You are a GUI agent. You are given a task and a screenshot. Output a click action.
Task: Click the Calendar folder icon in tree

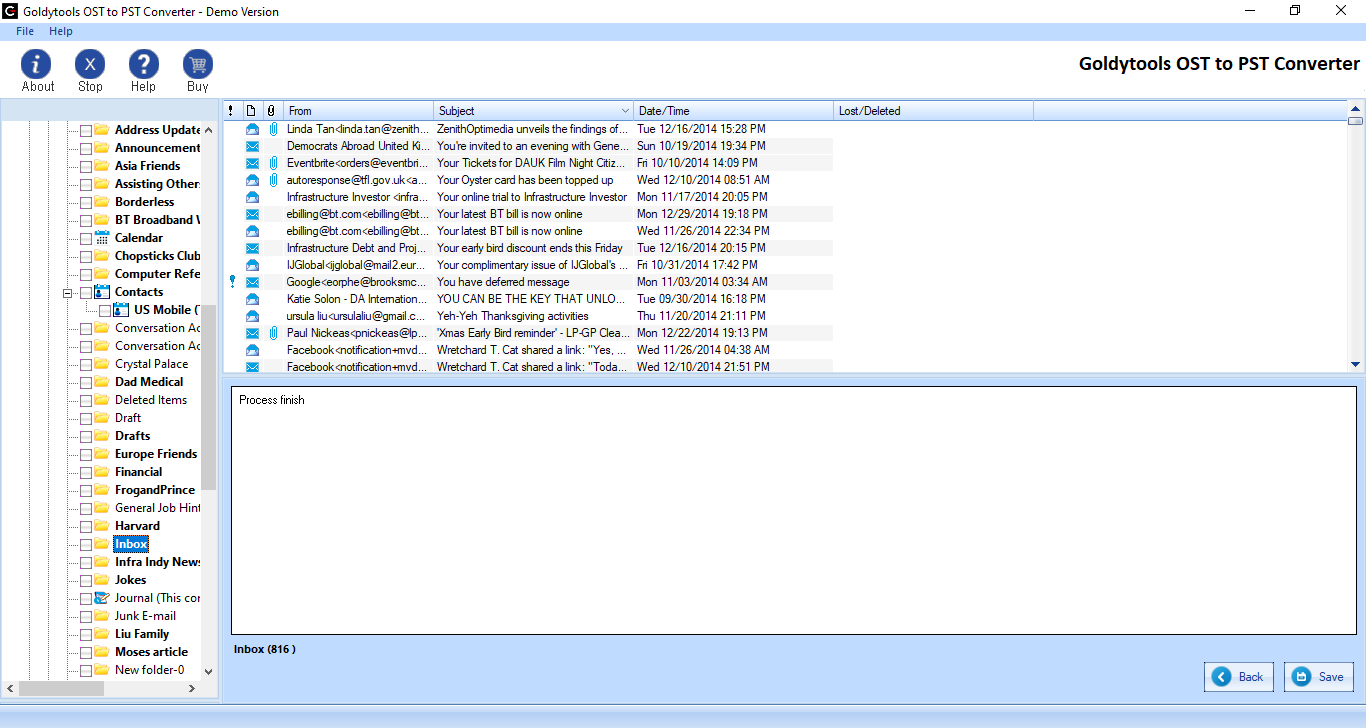pyautogui.click(x=102, y=238)
